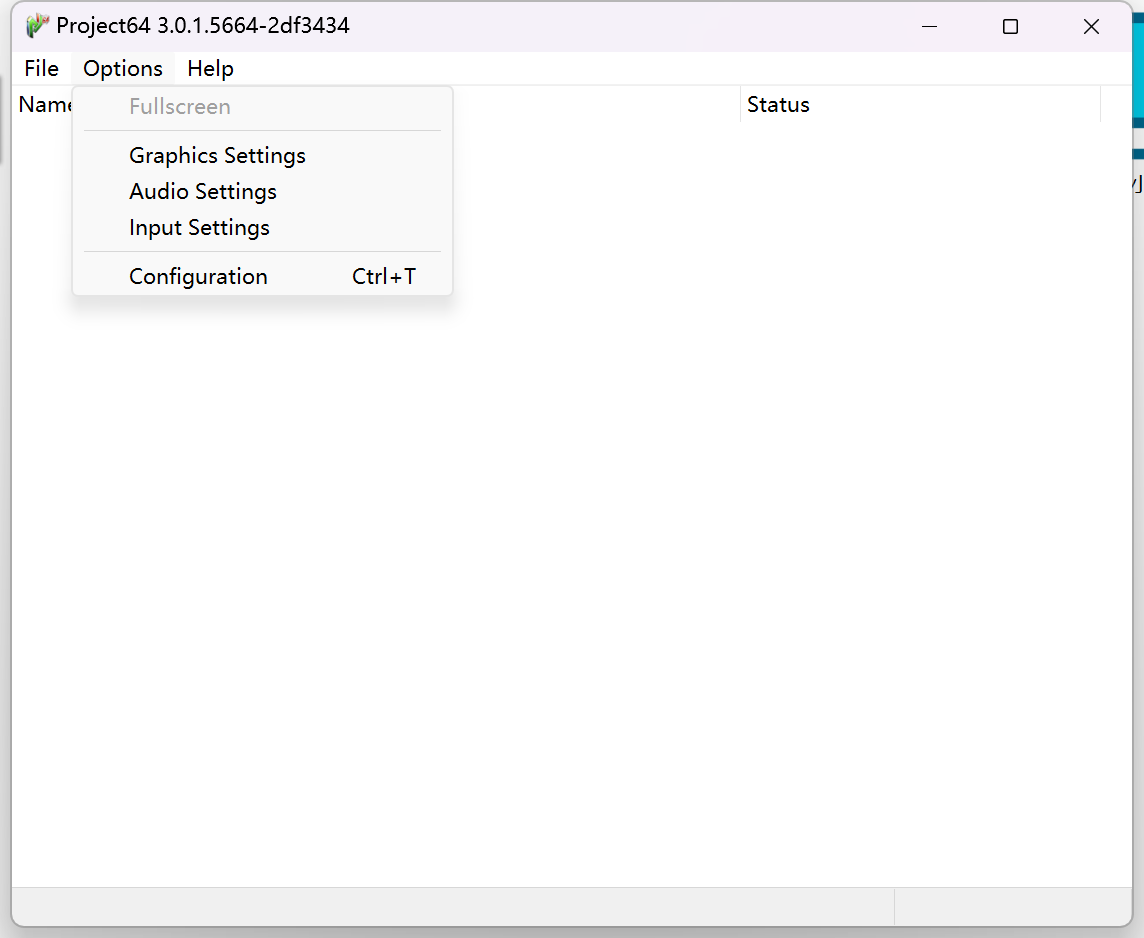Screen dimensions: 1144x938
Task: Close the open Options menu
Action: point(123,69)
